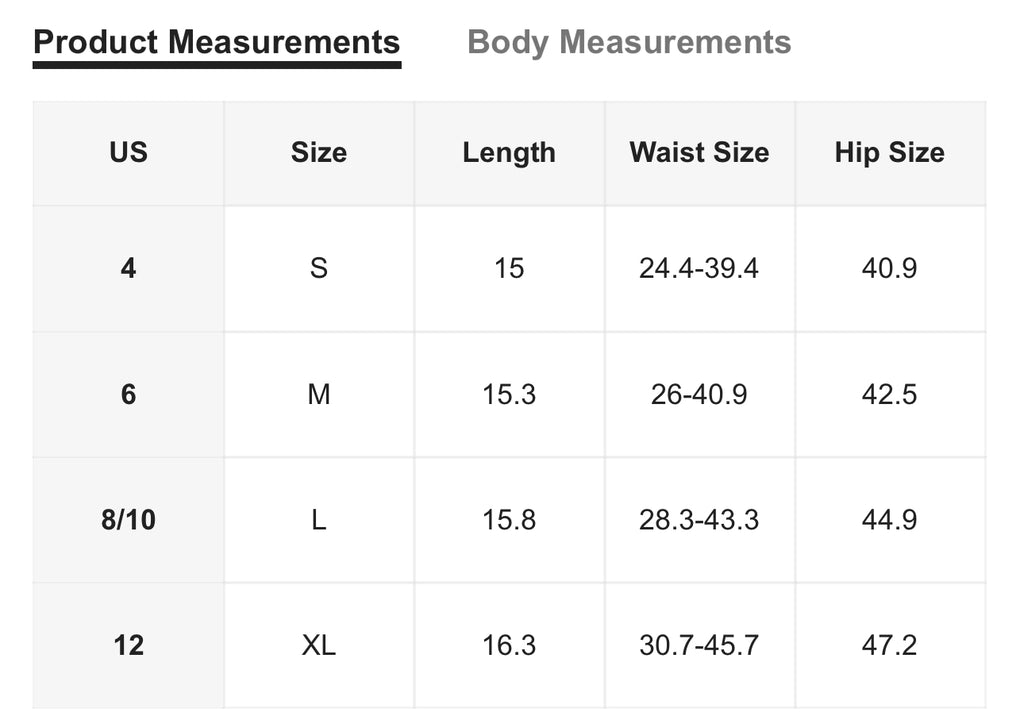The height and width of the screenshot is (716, 1024).
Task: Click the size S cell
Action: click(x=318, y=268)
